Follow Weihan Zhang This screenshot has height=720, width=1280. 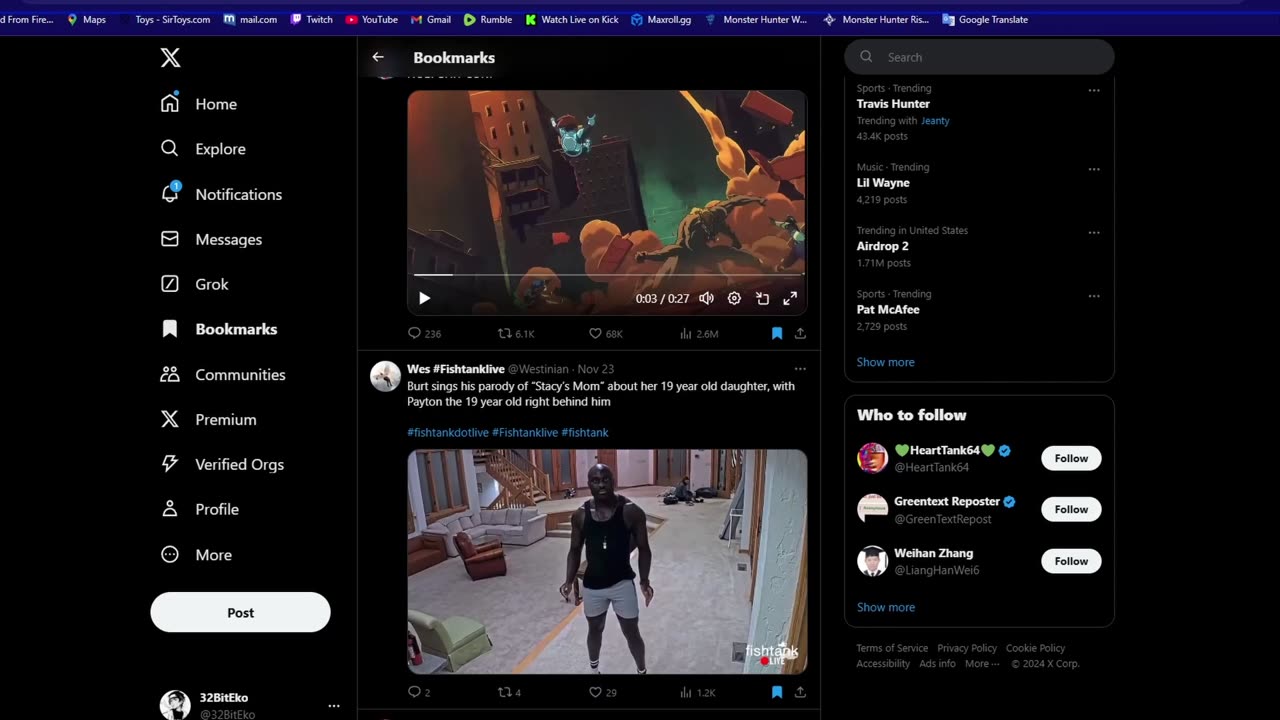click(1071, 561)
